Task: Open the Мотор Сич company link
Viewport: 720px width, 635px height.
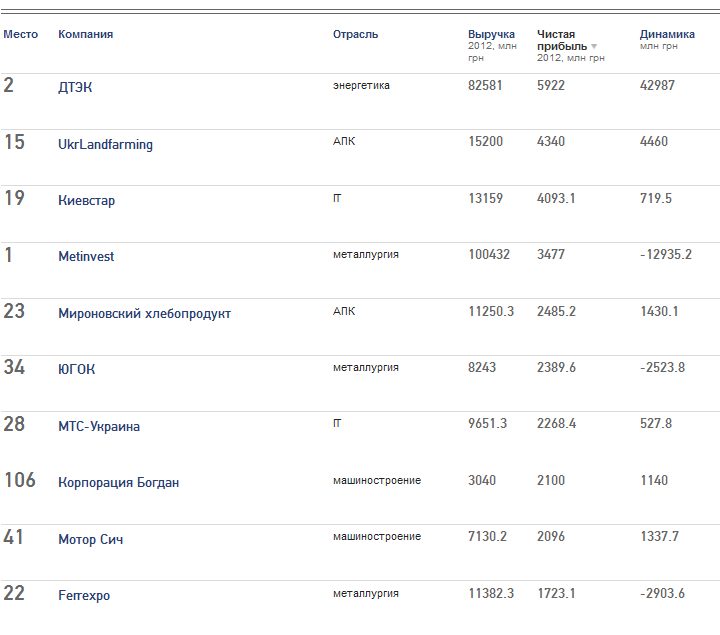Action: tap(90, 539)
